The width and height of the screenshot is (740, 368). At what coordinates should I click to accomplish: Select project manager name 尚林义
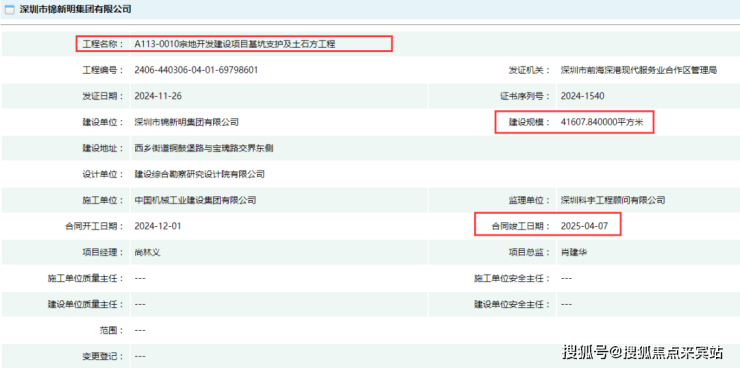click(148, 252)
